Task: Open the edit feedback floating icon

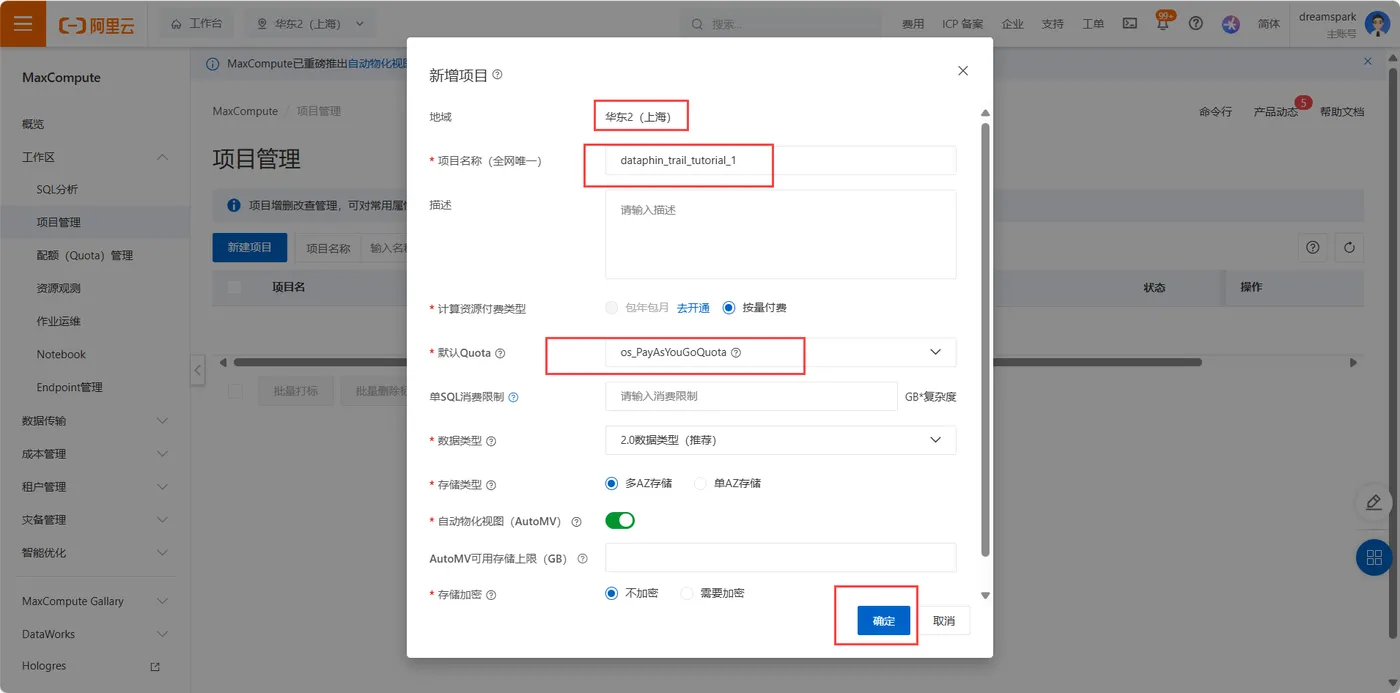Action: point(1373,502)
